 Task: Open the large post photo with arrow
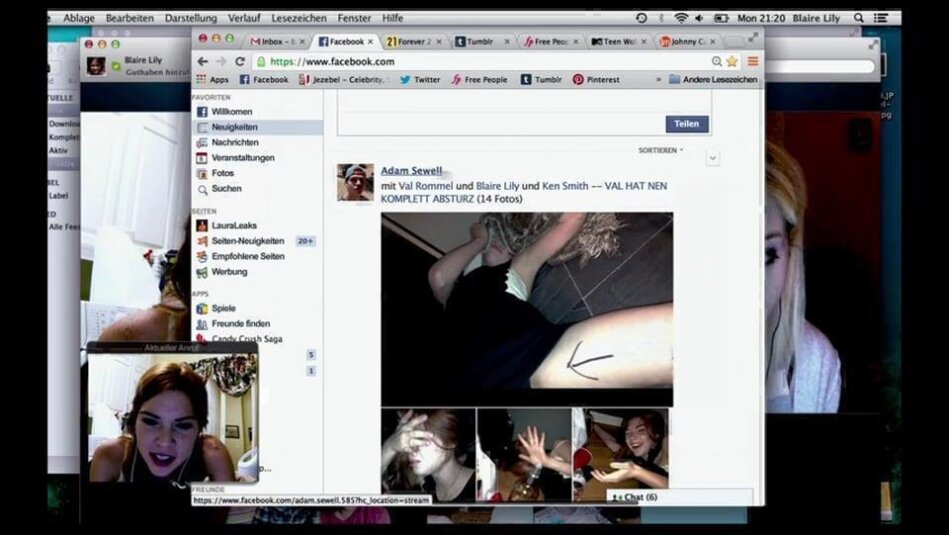coord(526,309)
